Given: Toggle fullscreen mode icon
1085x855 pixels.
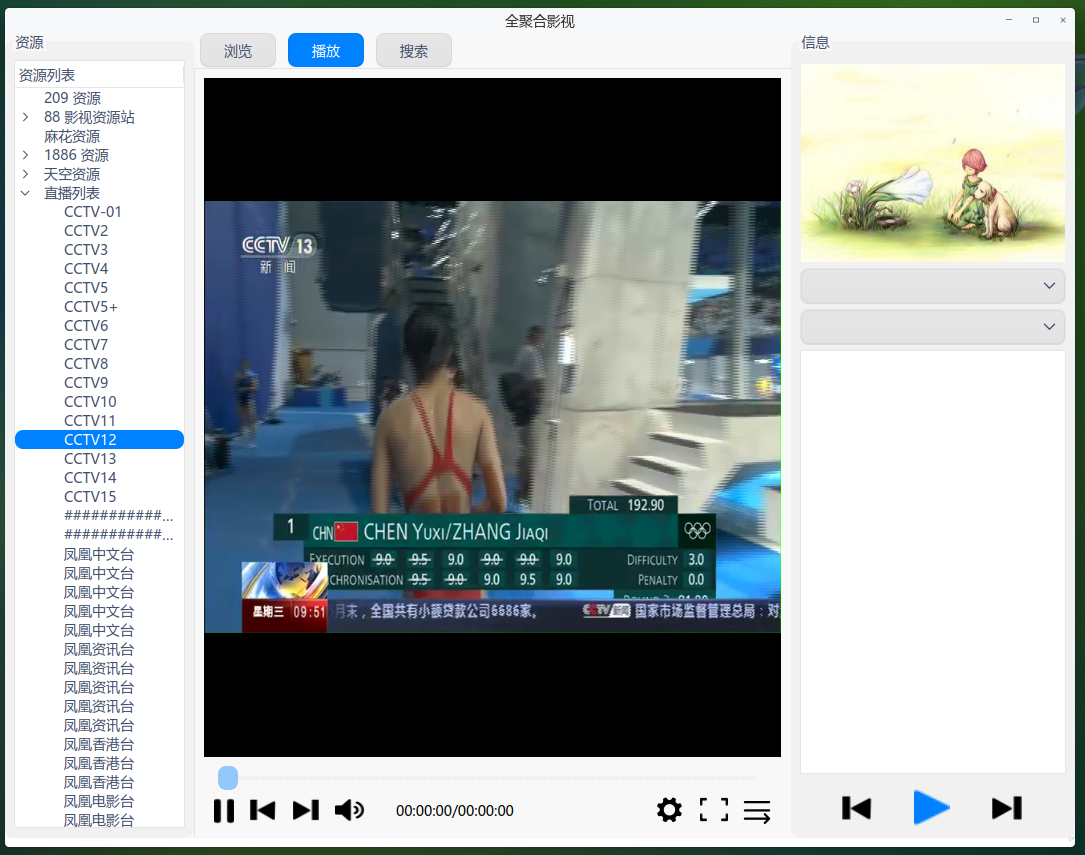Looking at the screenshot, I should 713,810.
